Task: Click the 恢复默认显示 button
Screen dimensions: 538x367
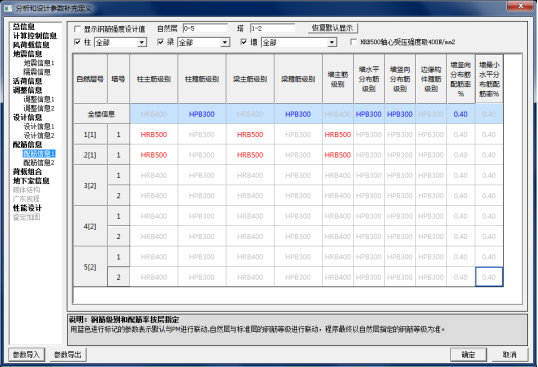Action: point(332,28)
